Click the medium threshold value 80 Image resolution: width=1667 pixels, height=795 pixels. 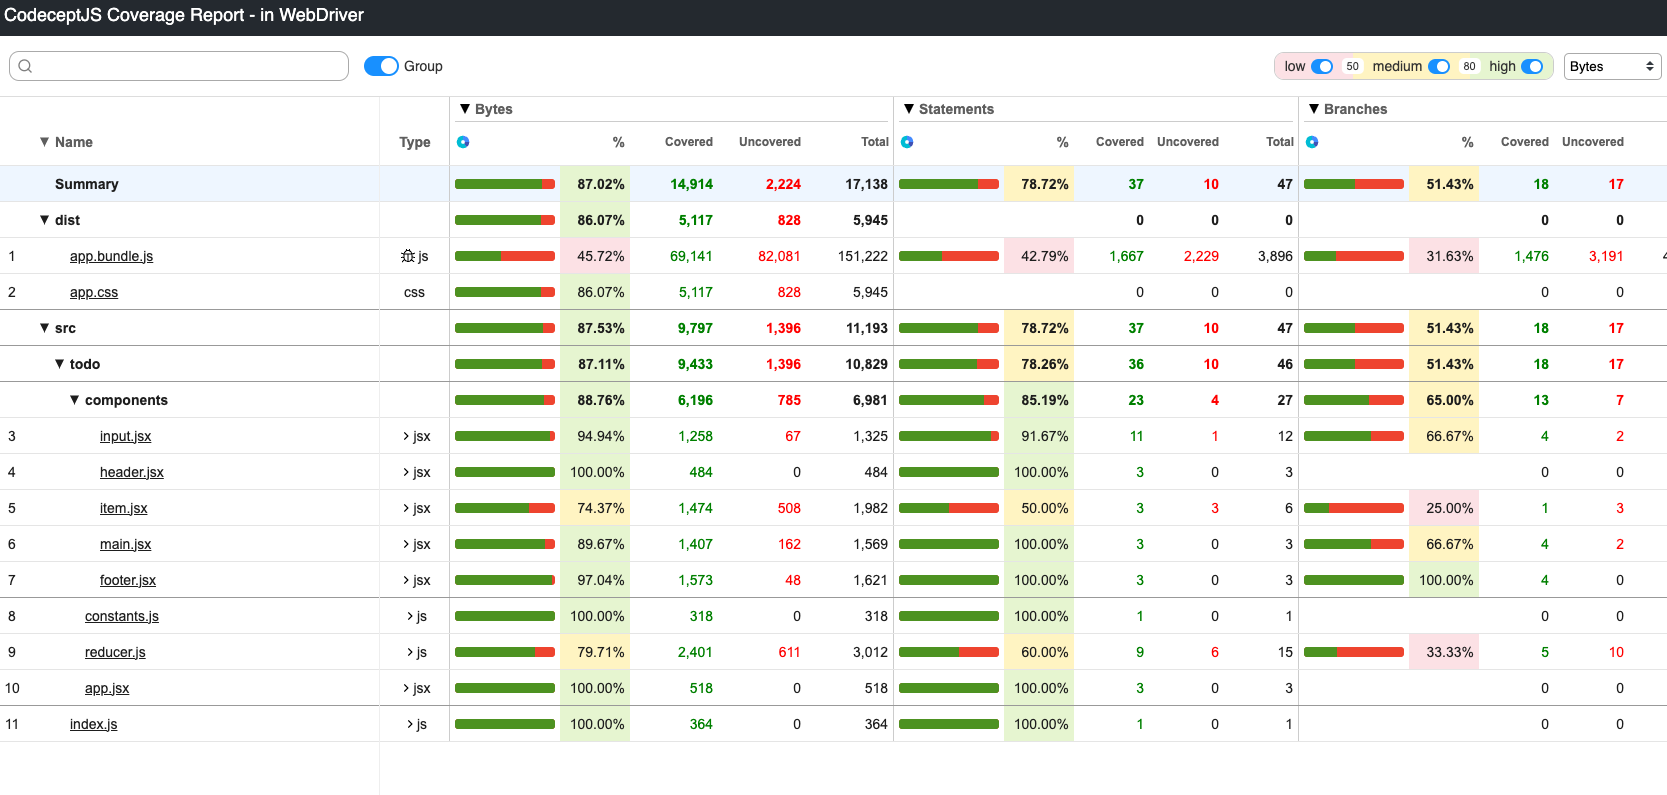1469,66
